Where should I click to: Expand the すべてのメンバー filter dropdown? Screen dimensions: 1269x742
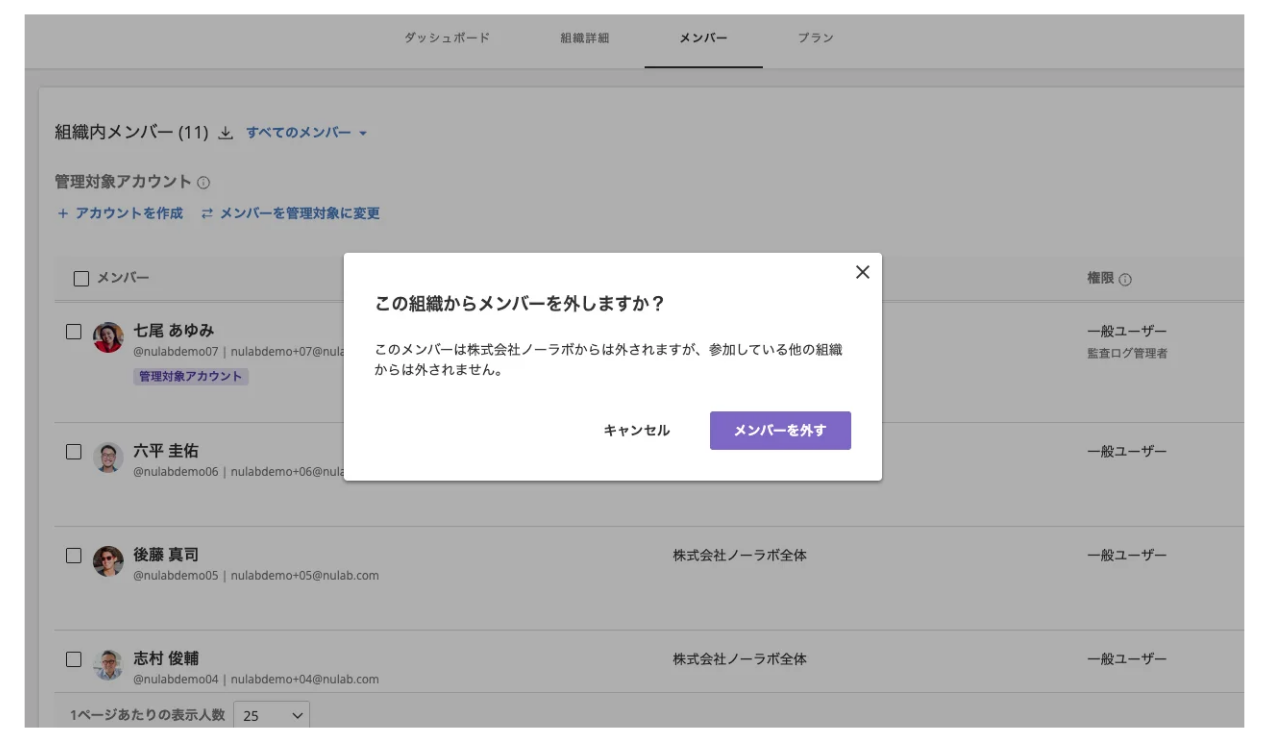click(x=307, y=133)
